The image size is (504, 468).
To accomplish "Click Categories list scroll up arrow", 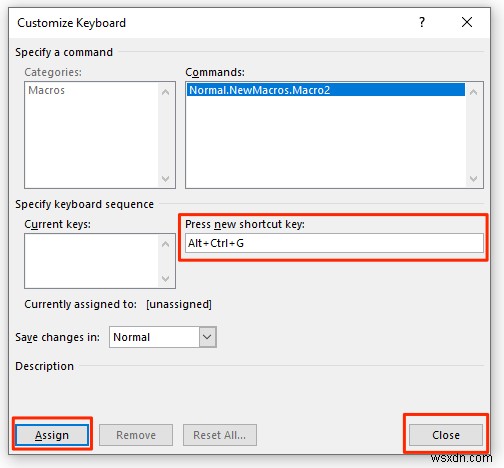I will click(x=165, y=92).
